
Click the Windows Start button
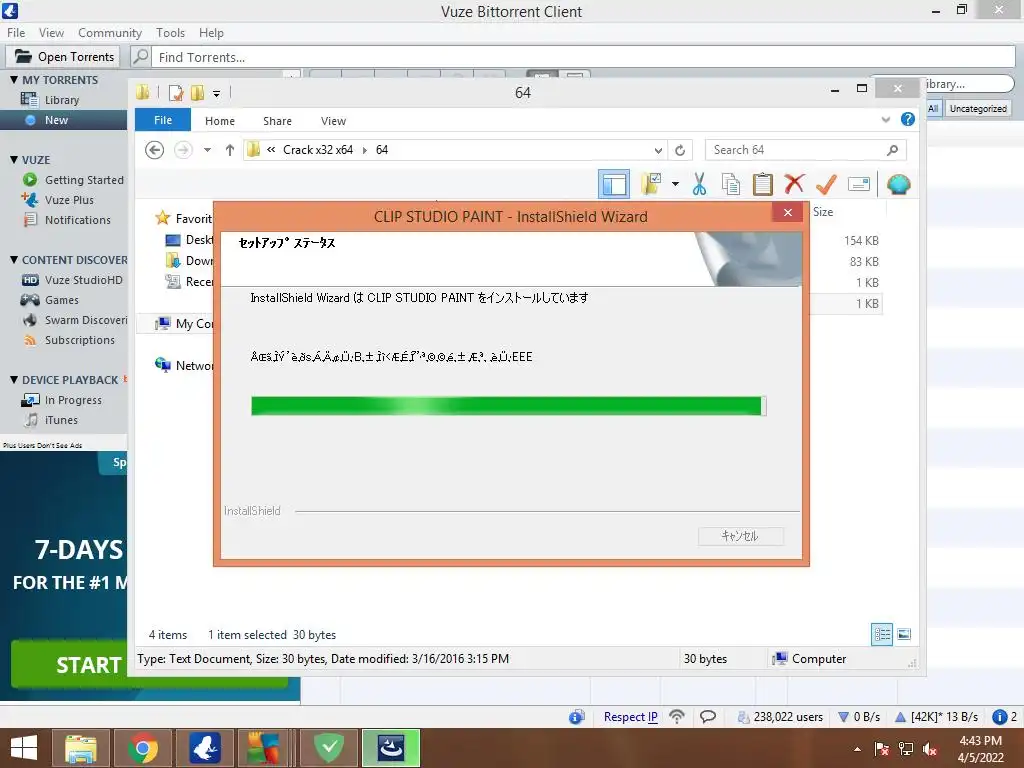tap(24, 748)
